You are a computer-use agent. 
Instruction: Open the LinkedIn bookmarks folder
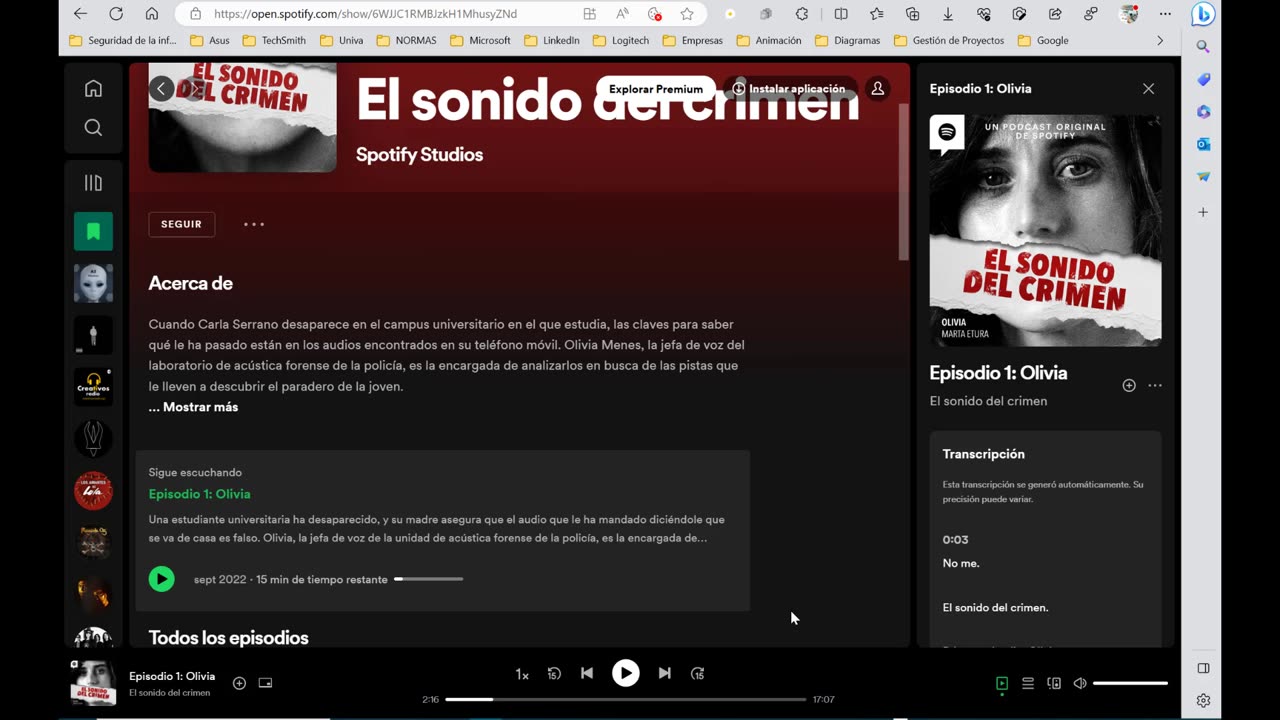click(x=552, y=41)
